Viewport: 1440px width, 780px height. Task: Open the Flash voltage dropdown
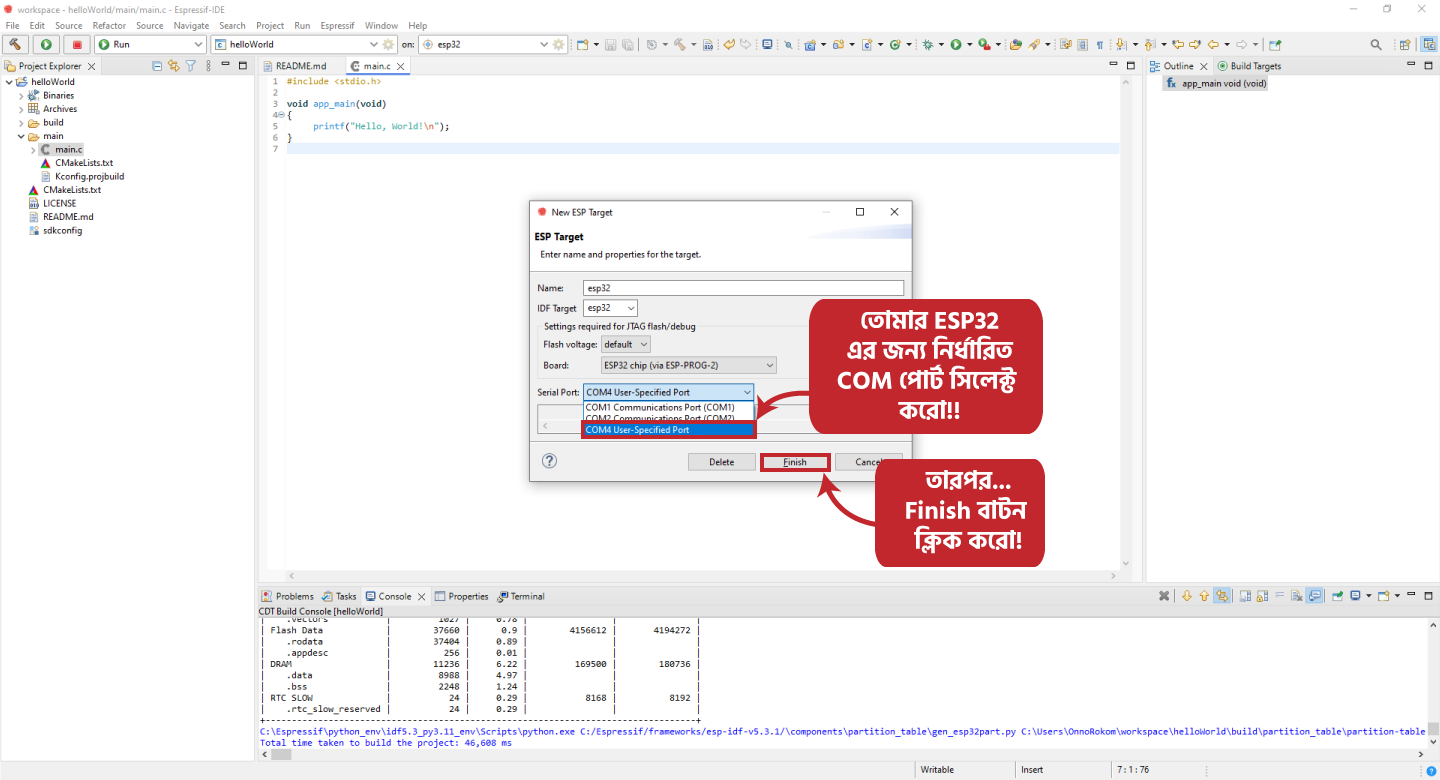tap(625, 344)
